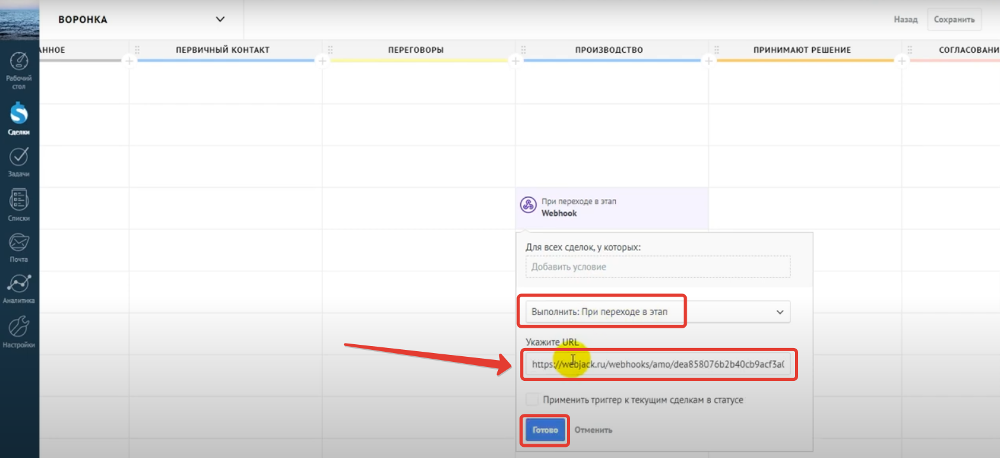Click the account avatar image top-left
The width and height of the screenshot is (1000, 458).
click(19, 20)
